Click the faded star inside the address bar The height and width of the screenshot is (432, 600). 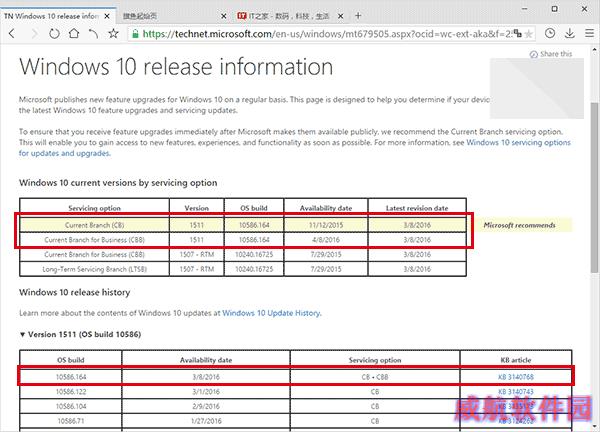click(528, 34)
